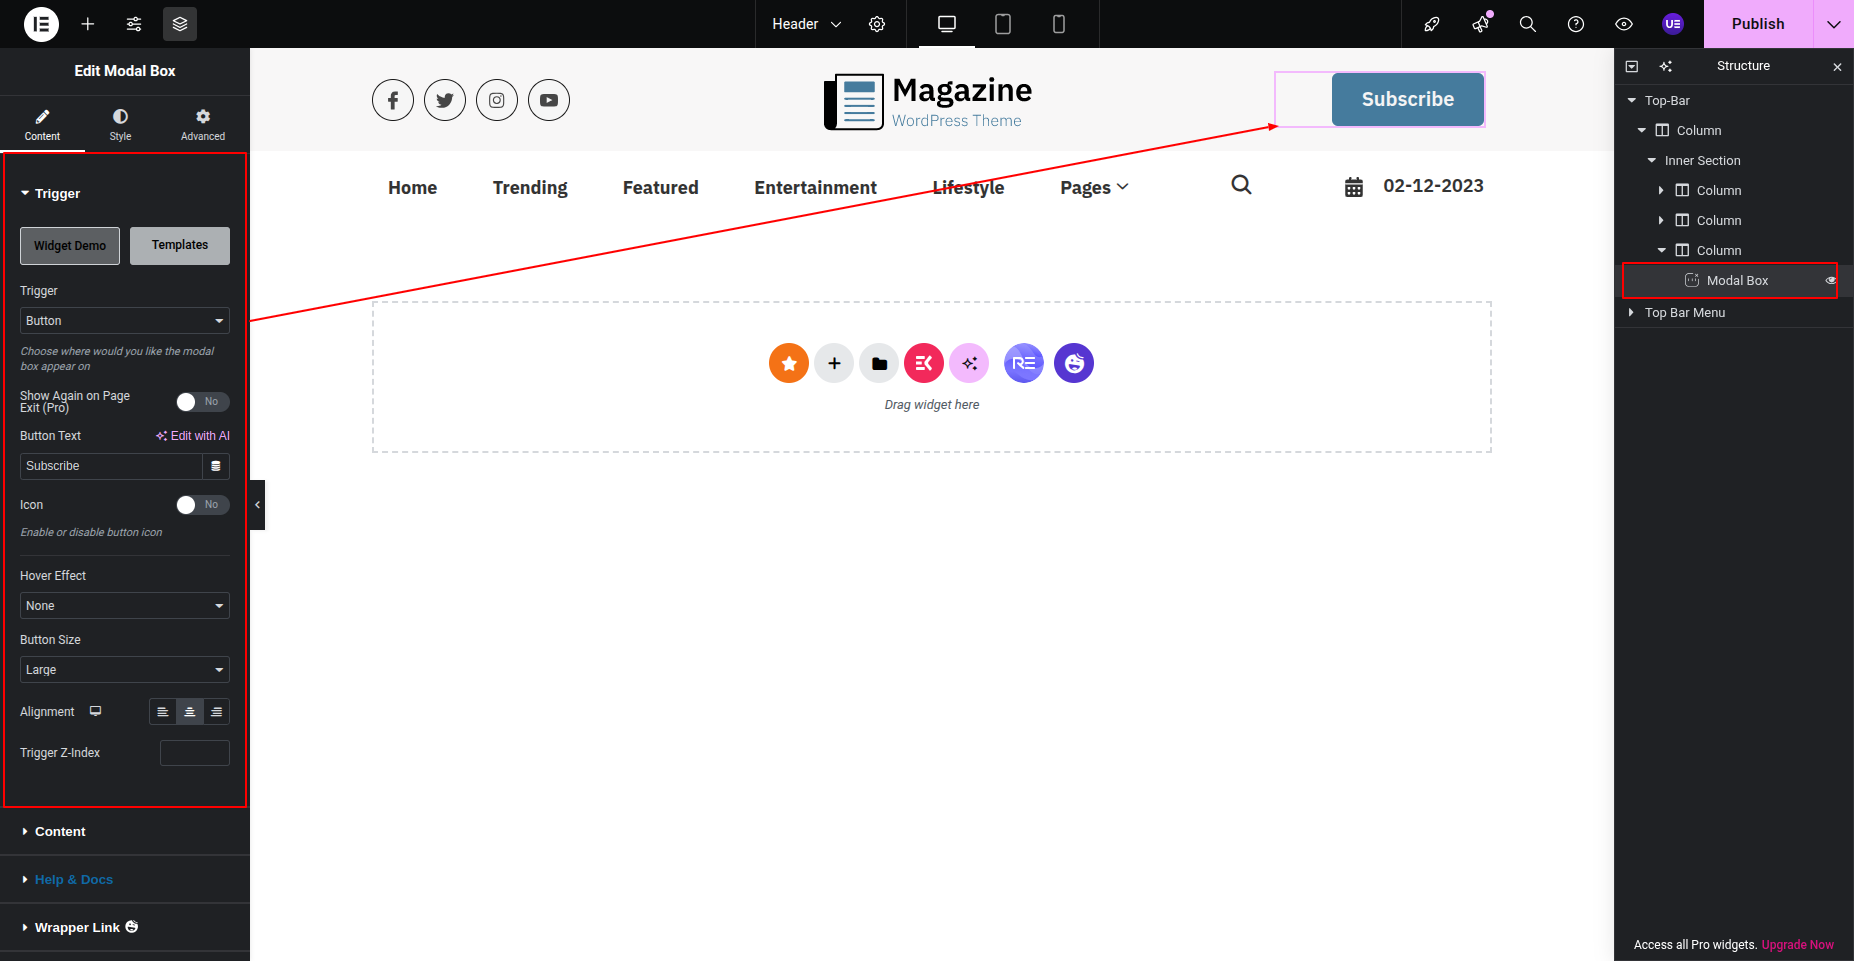Switch to the Style tab
Image resolution: width=1854 pixels, height=961 pixels.
click(120, 124)
